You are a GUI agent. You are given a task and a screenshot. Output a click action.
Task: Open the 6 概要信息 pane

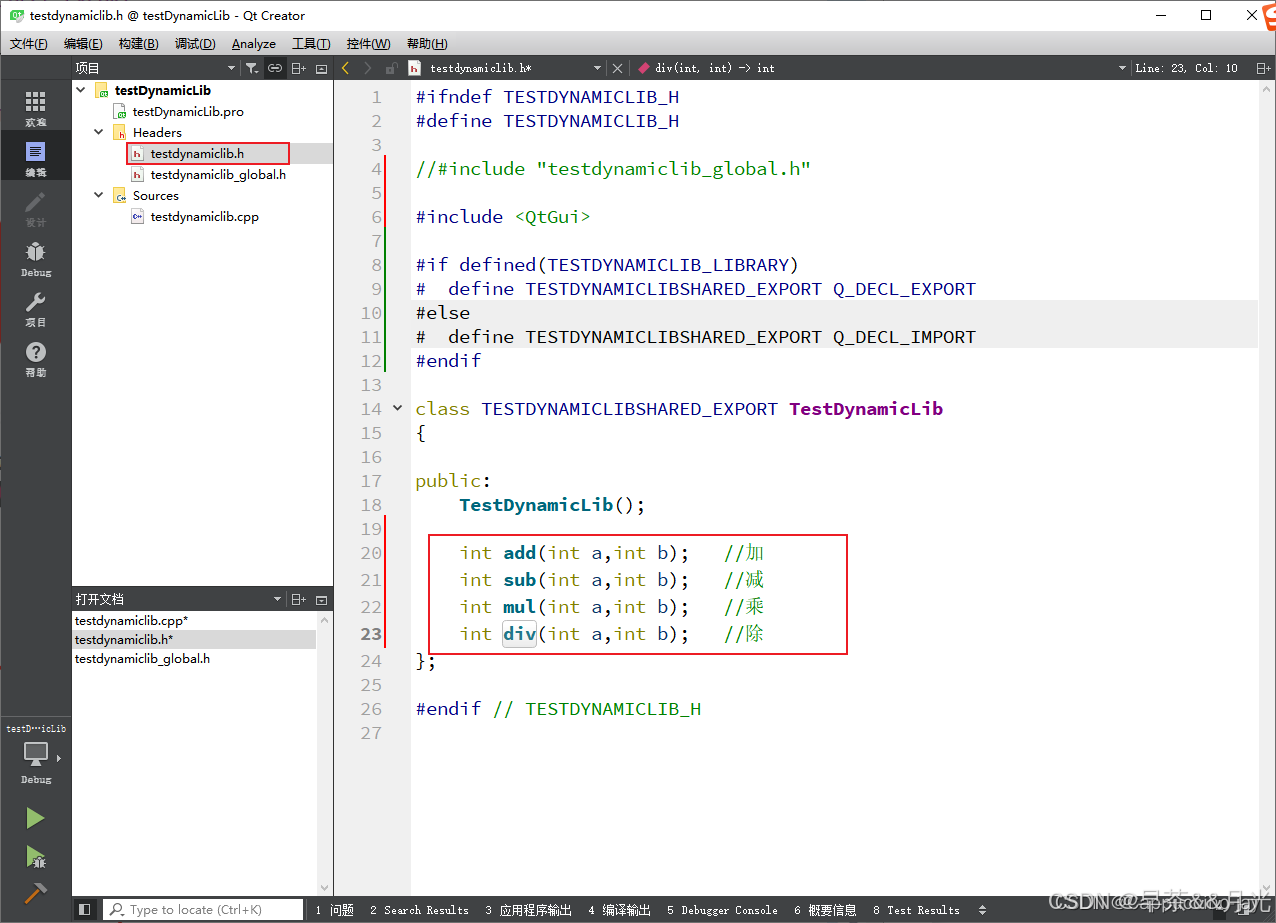coord(826,910)
